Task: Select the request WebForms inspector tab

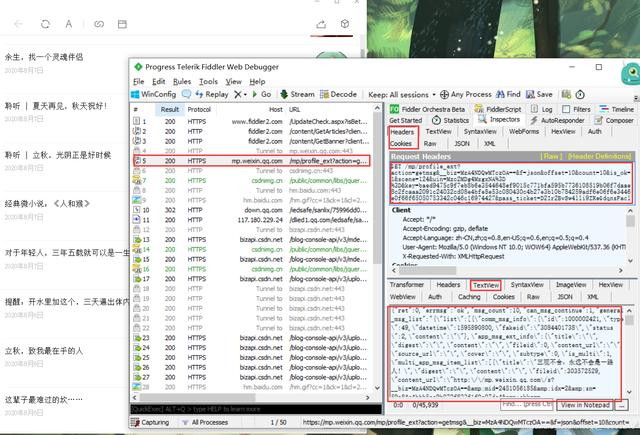Action: tap(524, 131)
